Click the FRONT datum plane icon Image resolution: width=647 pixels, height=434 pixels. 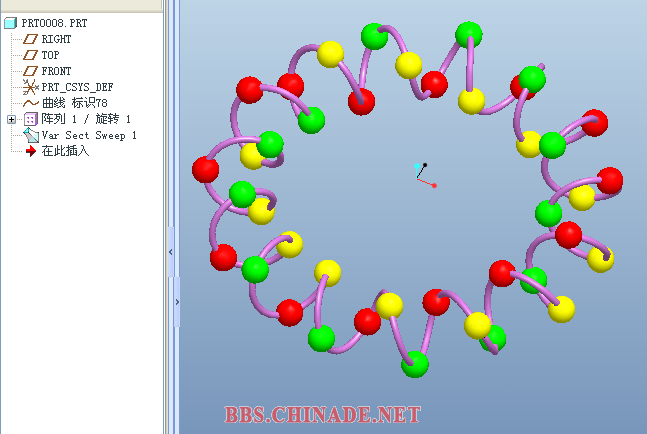(x=30, y=71)
